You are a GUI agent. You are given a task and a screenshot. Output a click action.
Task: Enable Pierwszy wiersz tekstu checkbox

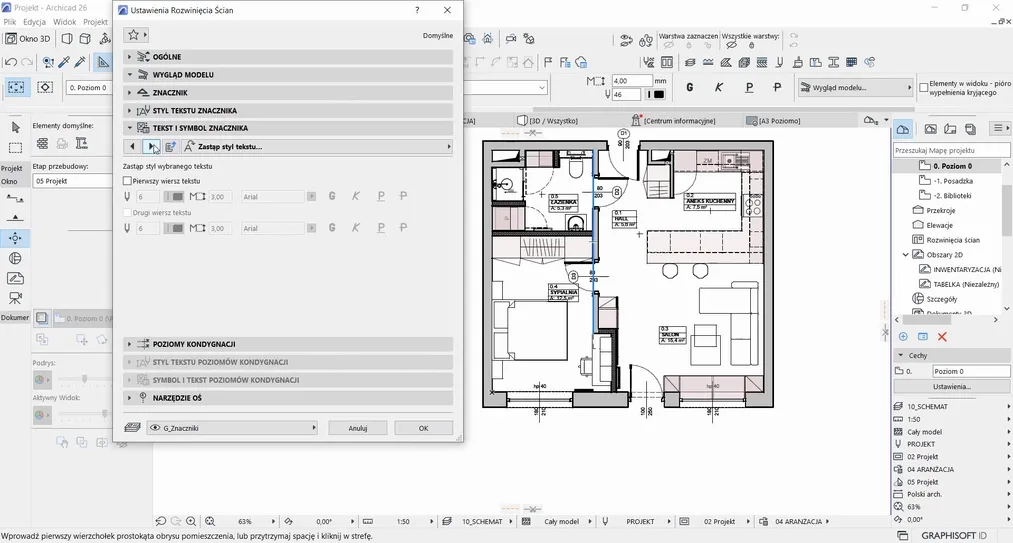tap(127, 181)
